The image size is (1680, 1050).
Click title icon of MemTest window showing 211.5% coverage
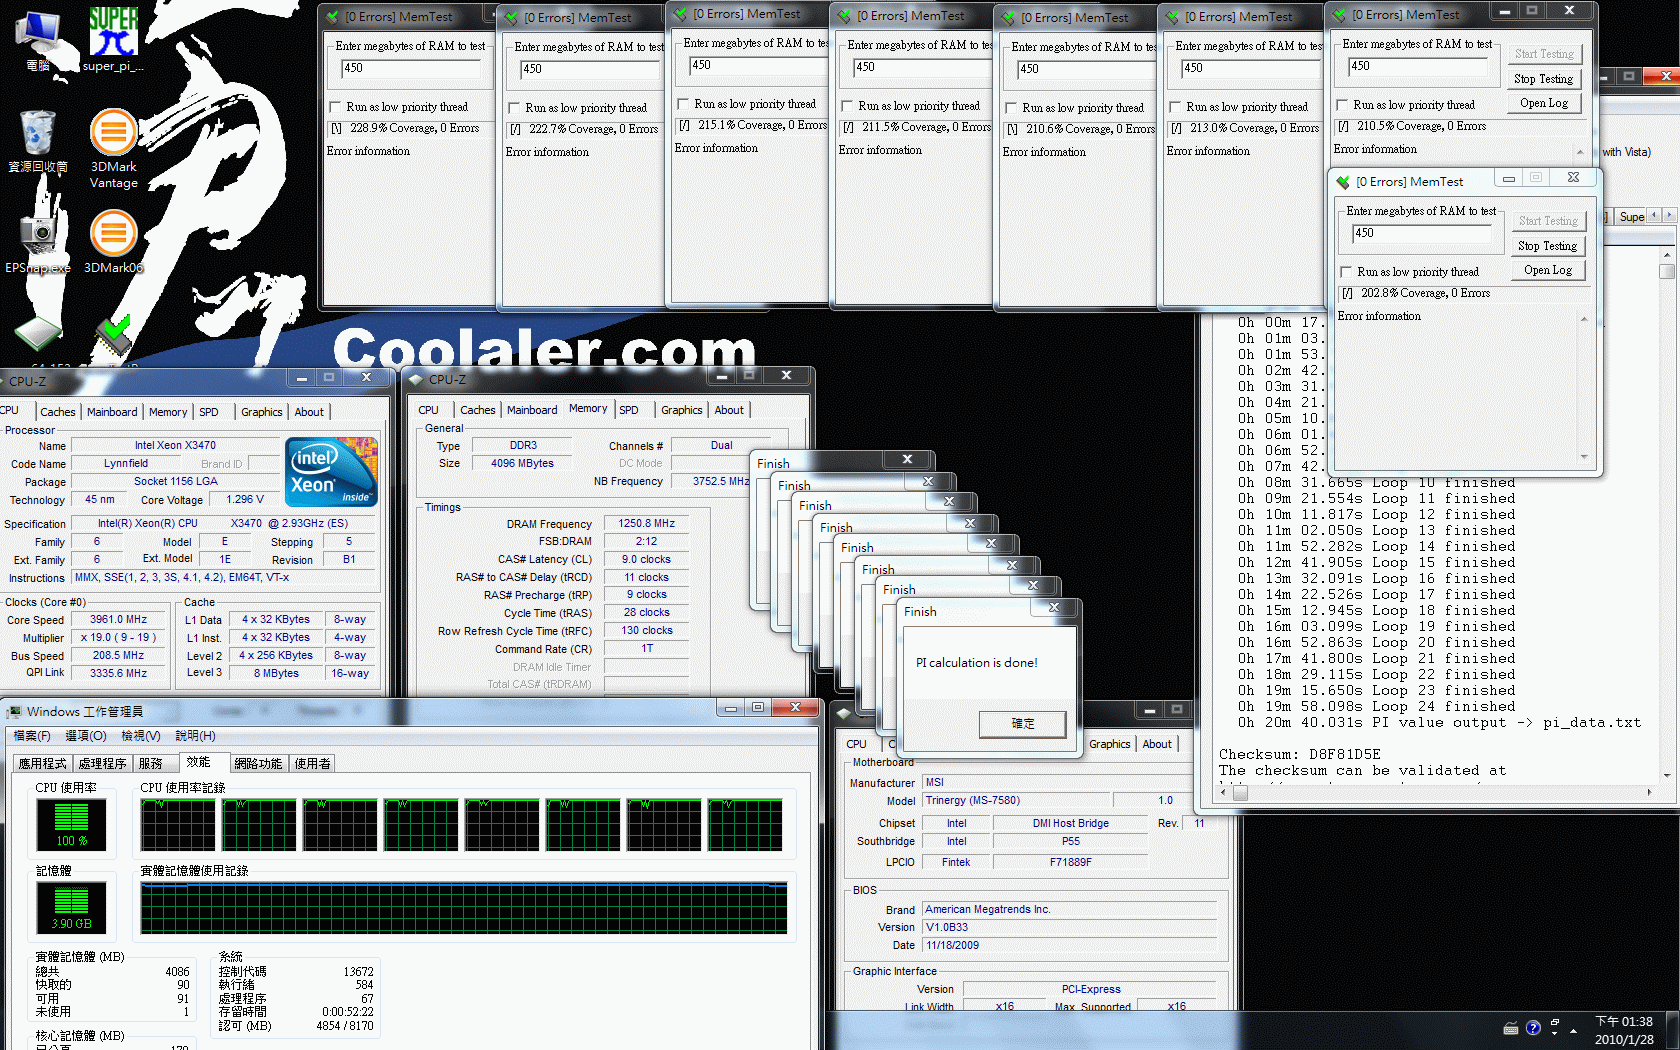pos(844,16)
